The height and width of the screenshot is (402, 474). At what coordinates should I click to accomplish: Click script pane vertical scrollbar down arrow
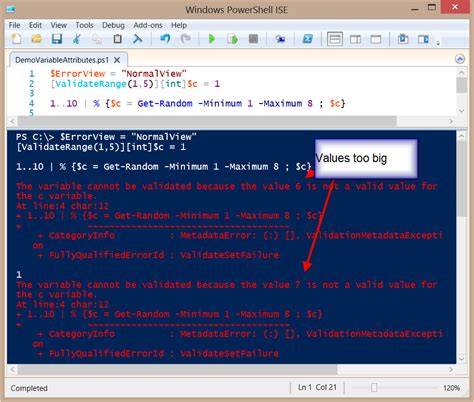(461, 111)
